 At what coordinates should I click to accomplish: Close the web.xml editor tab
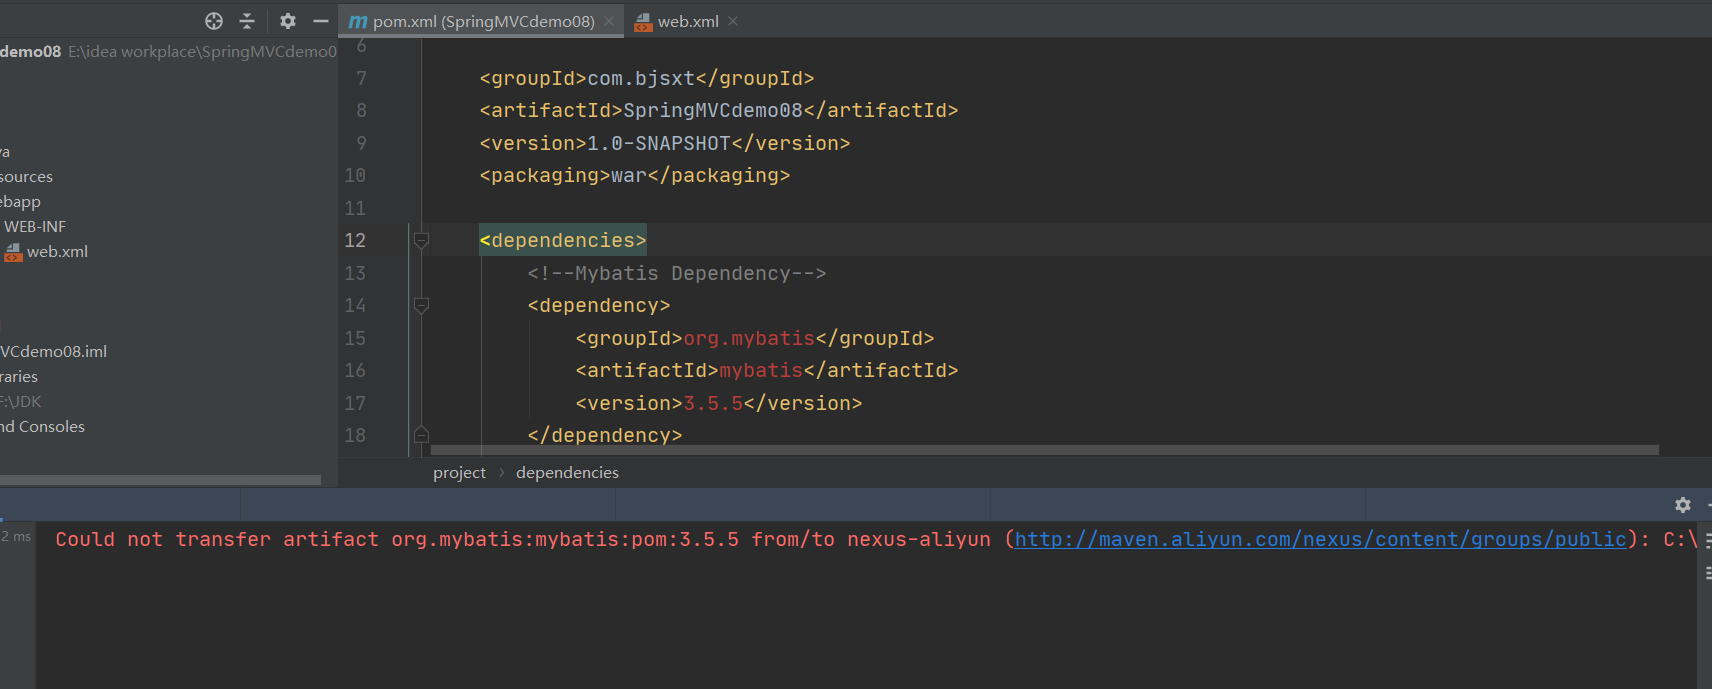733,21
